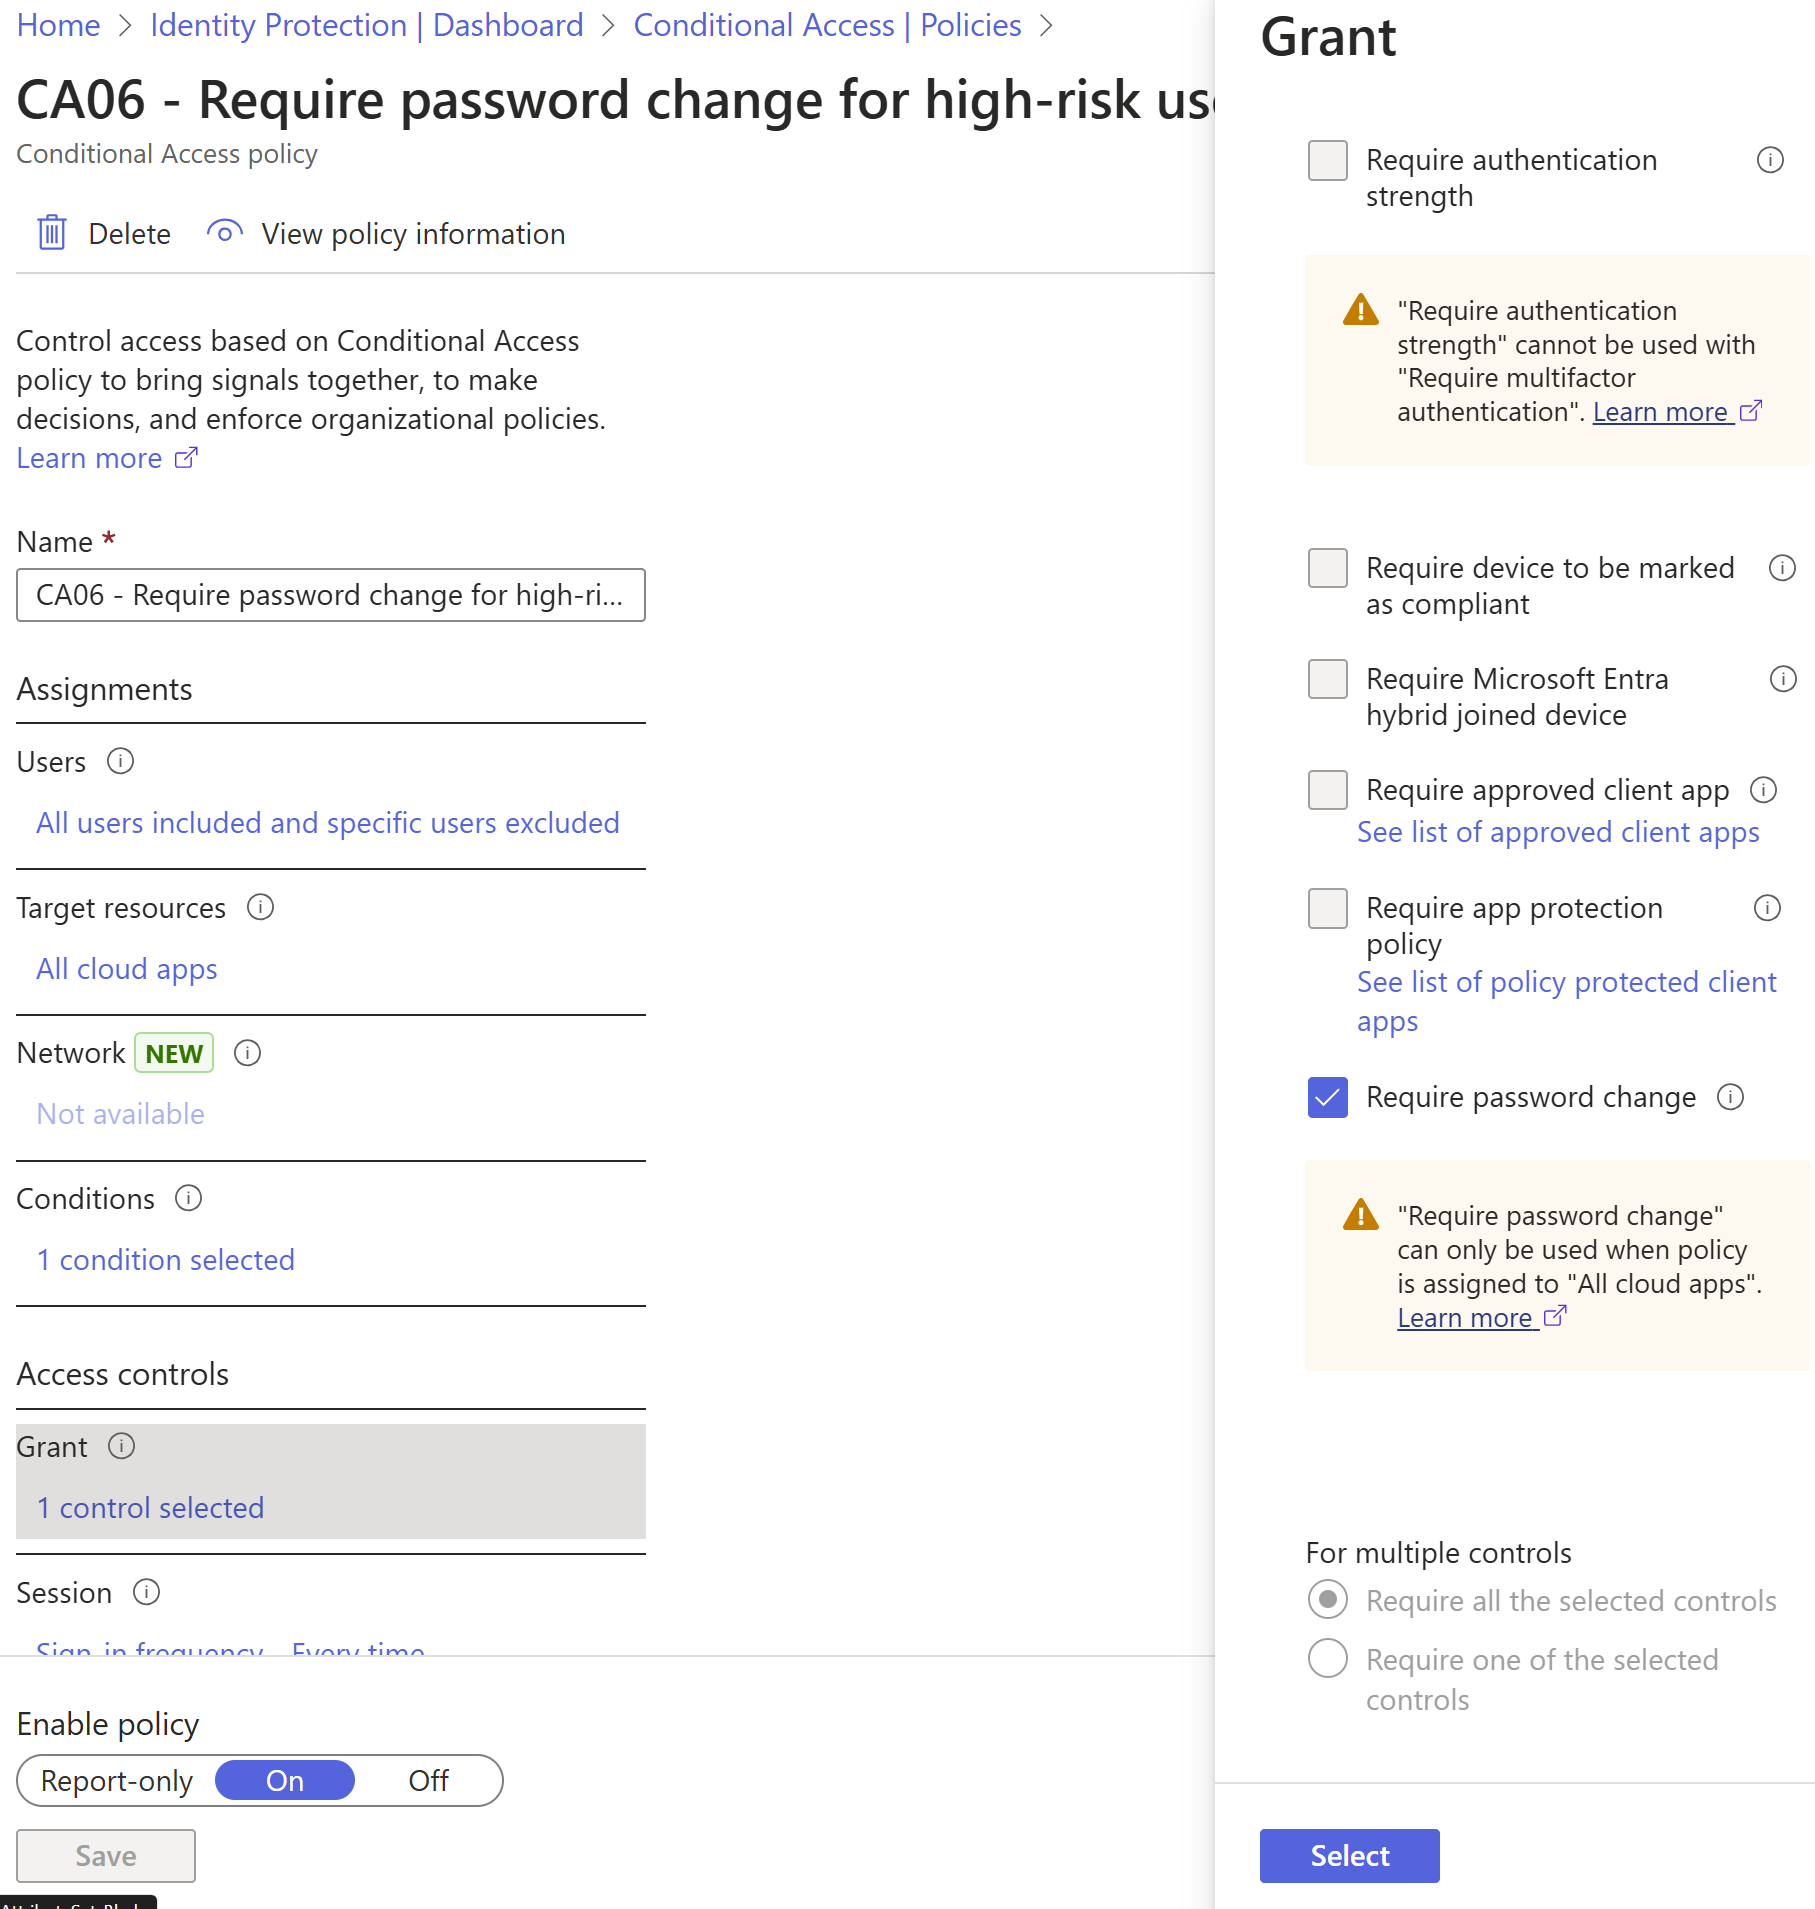The height and width of the screenshot is (1909, 1815).
Task: Go to Identity Protection | Dashboard breadcrumb
Action: (x=367, y=25)
